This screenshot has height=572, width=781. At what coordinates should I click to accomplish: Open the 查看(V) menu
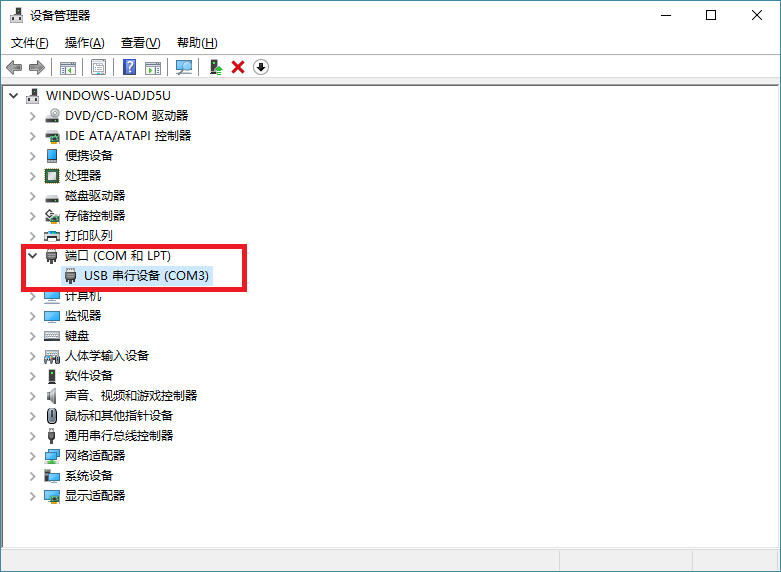coord(140,43)
